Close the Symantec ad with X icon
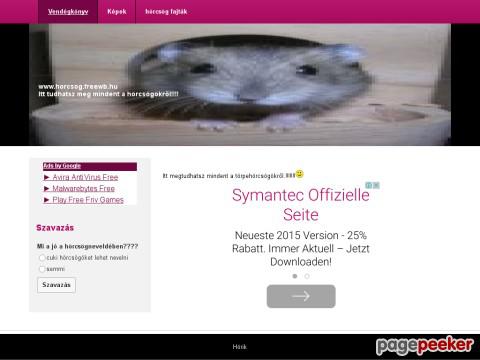Viewport: 480px width, 360px height. pyautogui.click(x=376, y=185)
